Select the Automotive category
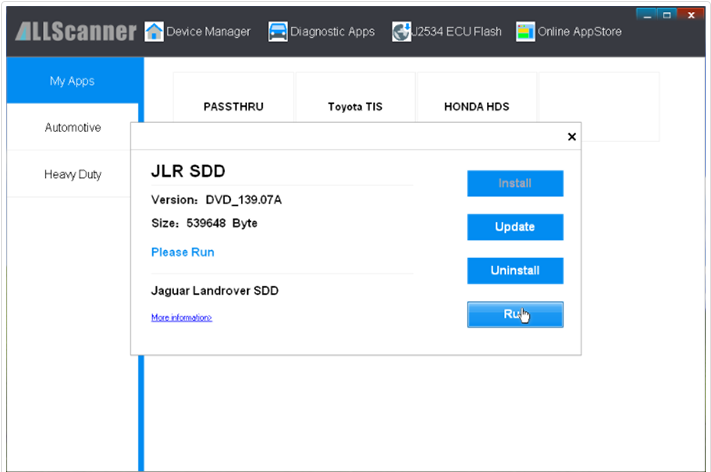 click(x=73, y=127)
